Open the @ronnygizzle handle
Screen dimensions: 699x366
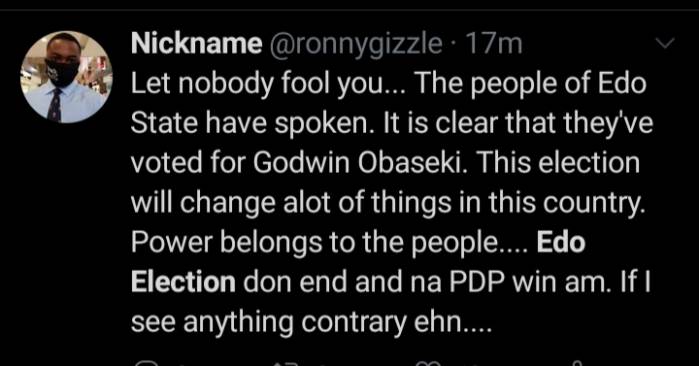click(355, 45)
